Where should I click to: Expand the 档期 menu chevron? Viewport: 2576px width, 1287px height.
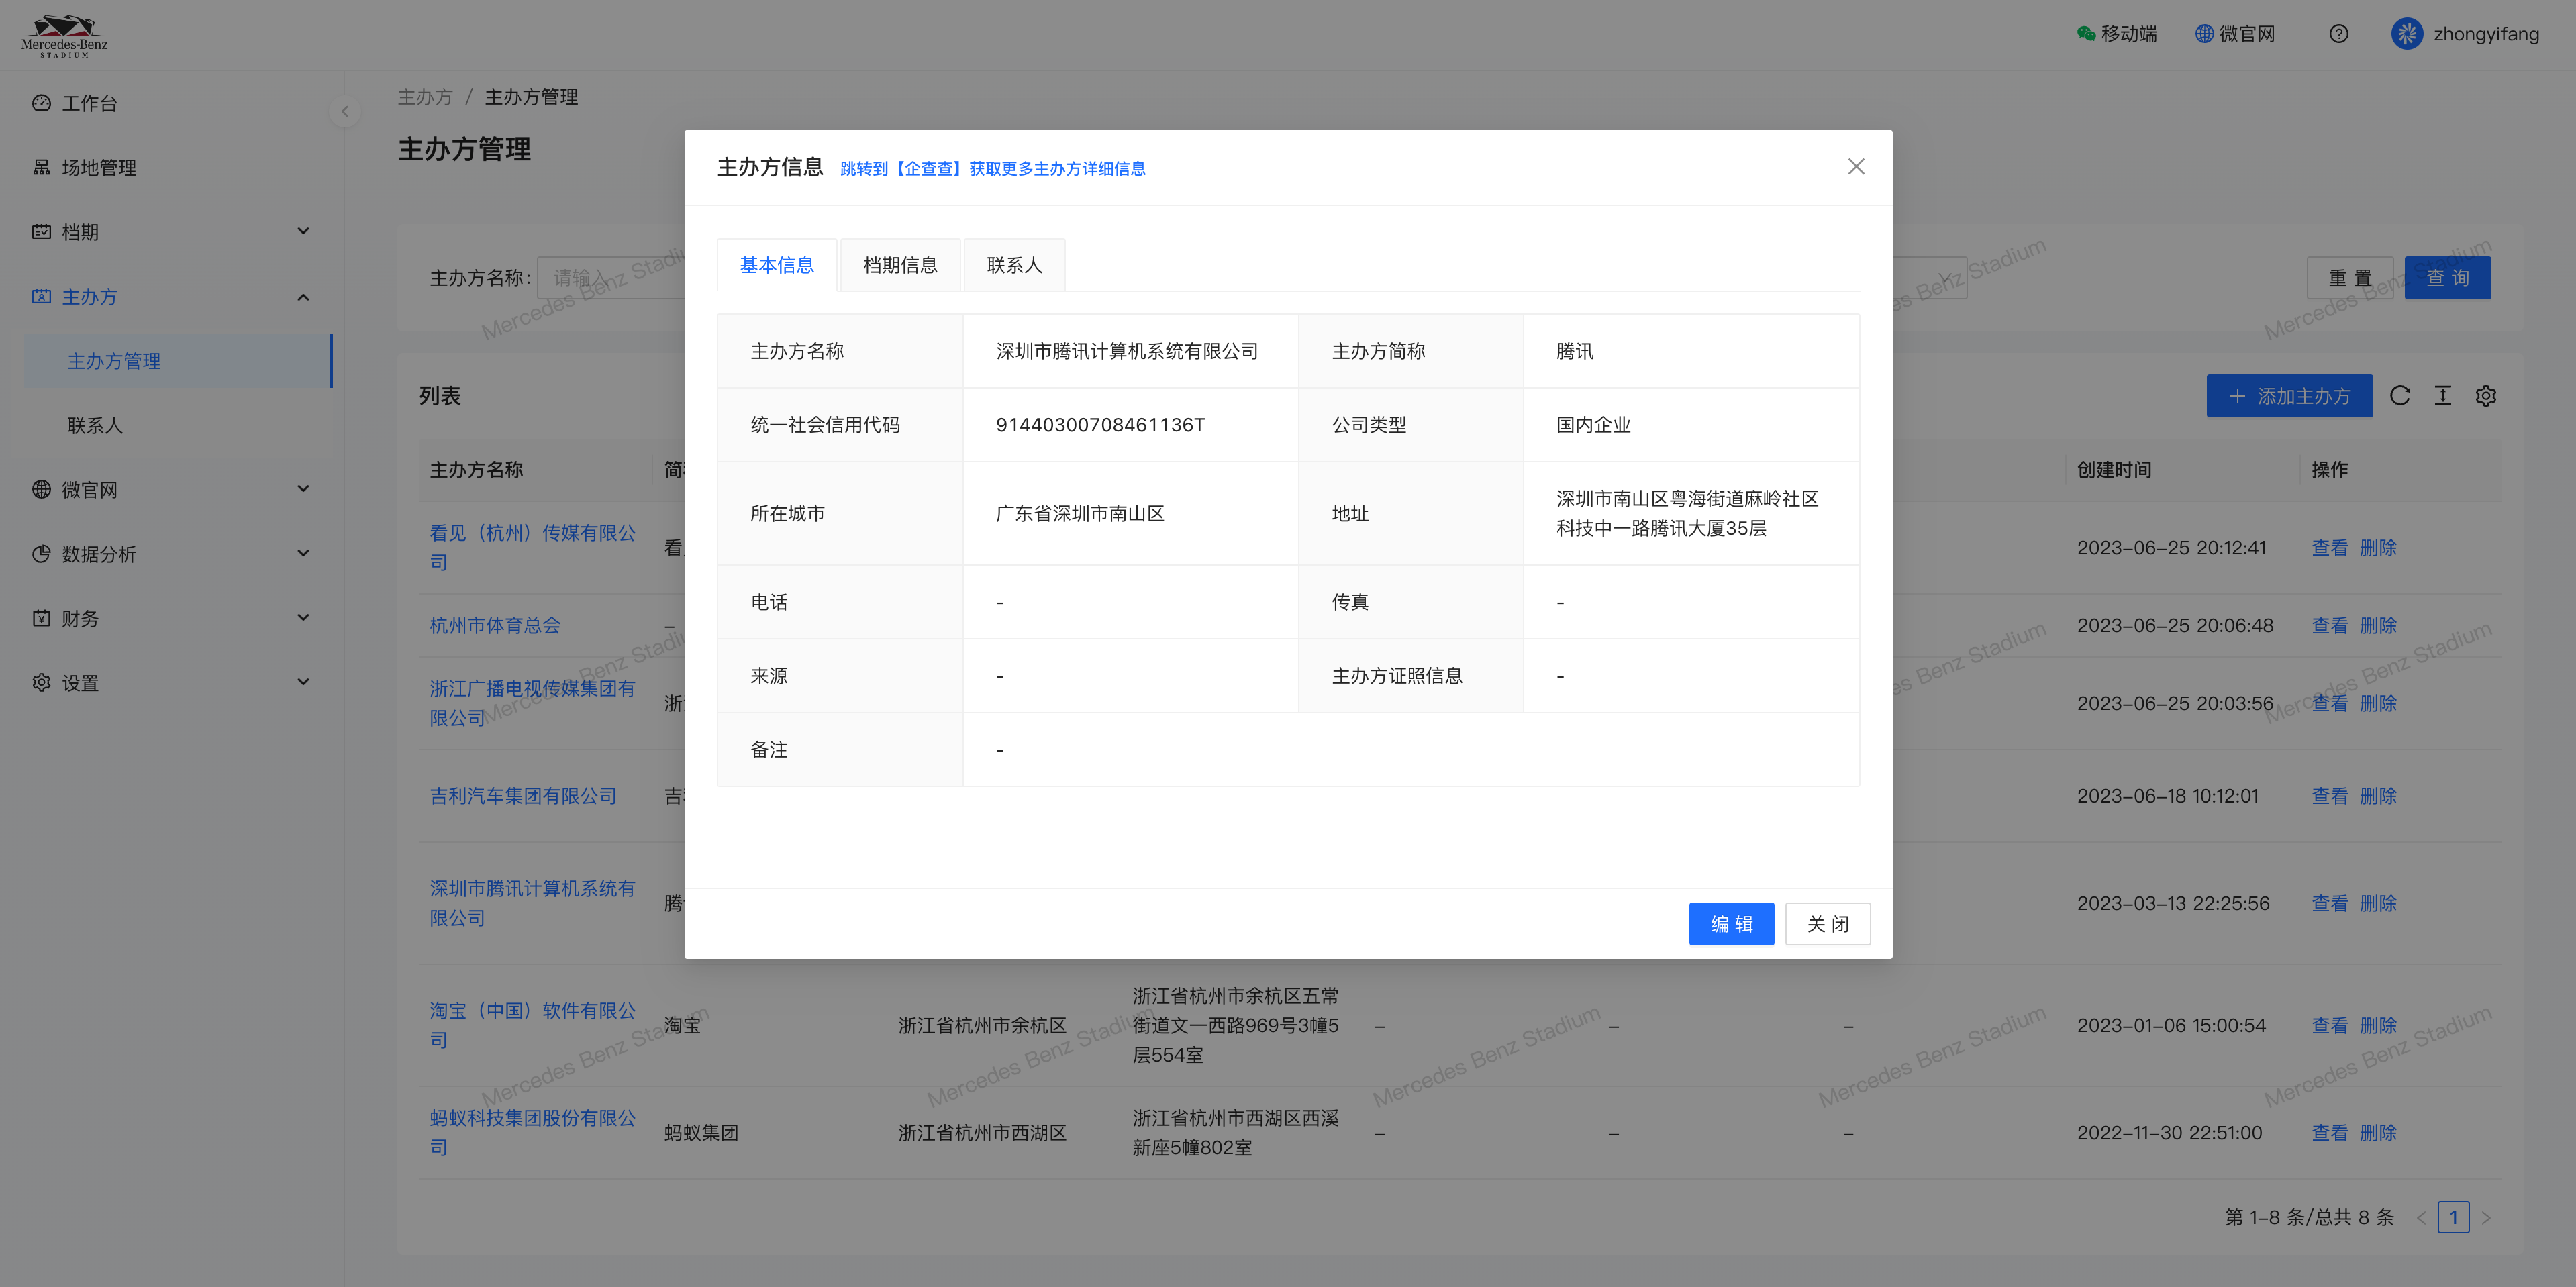(303, 232)
